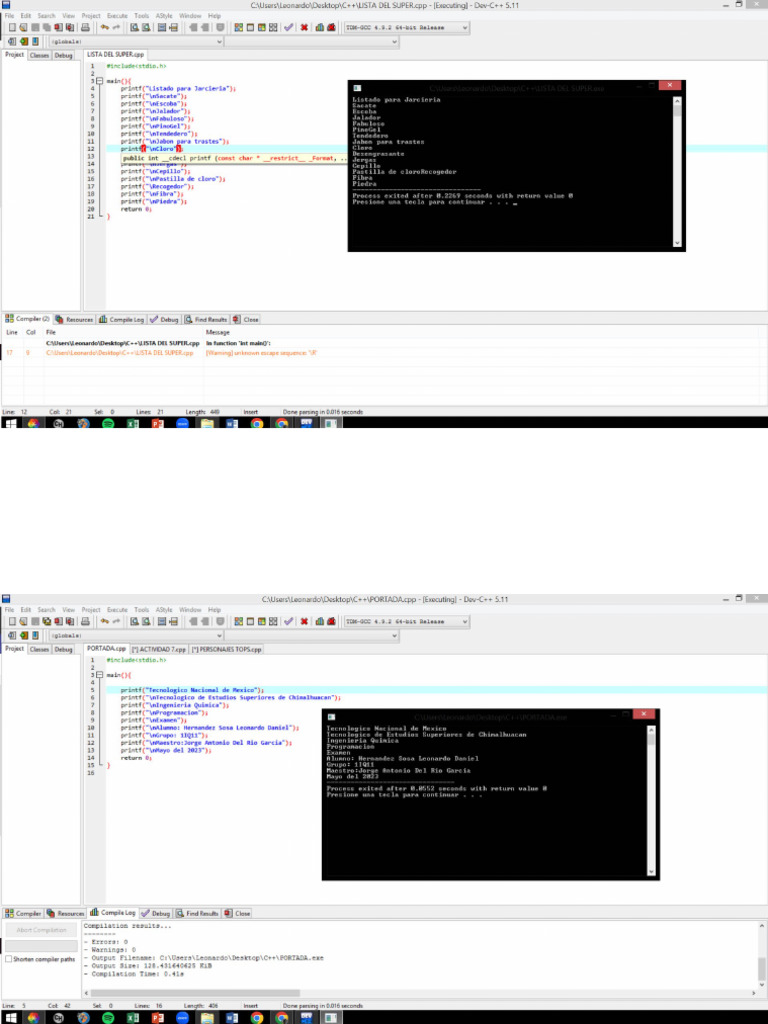This screenshot has height=1024, width=768.
Task: Click Word icon in taskbar below PORTADA window
Action: tap(232, 1017)
